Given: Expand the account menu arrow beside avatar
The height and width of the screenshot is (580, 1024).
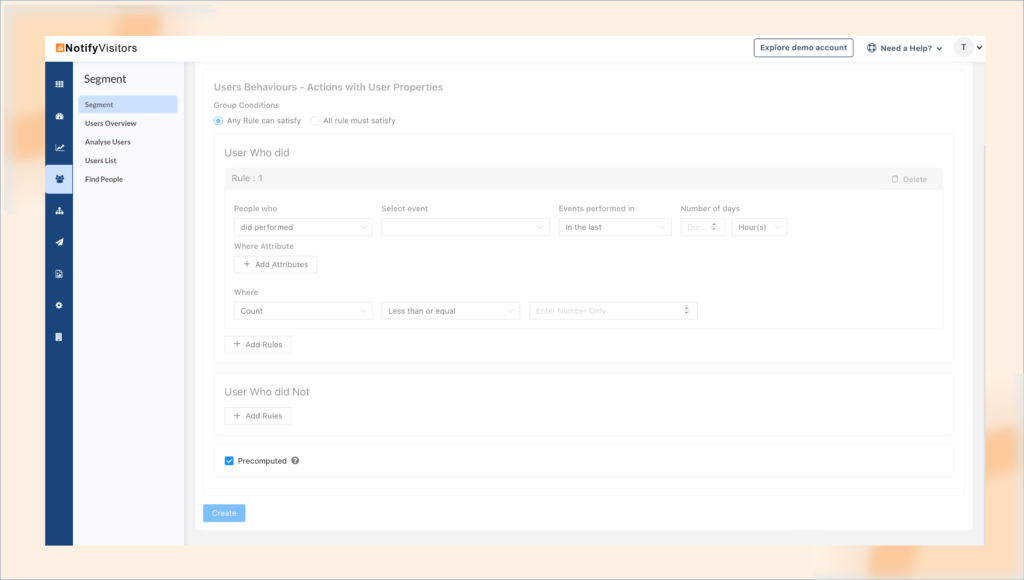Looking at the screenshot, I should click(980, 48).
